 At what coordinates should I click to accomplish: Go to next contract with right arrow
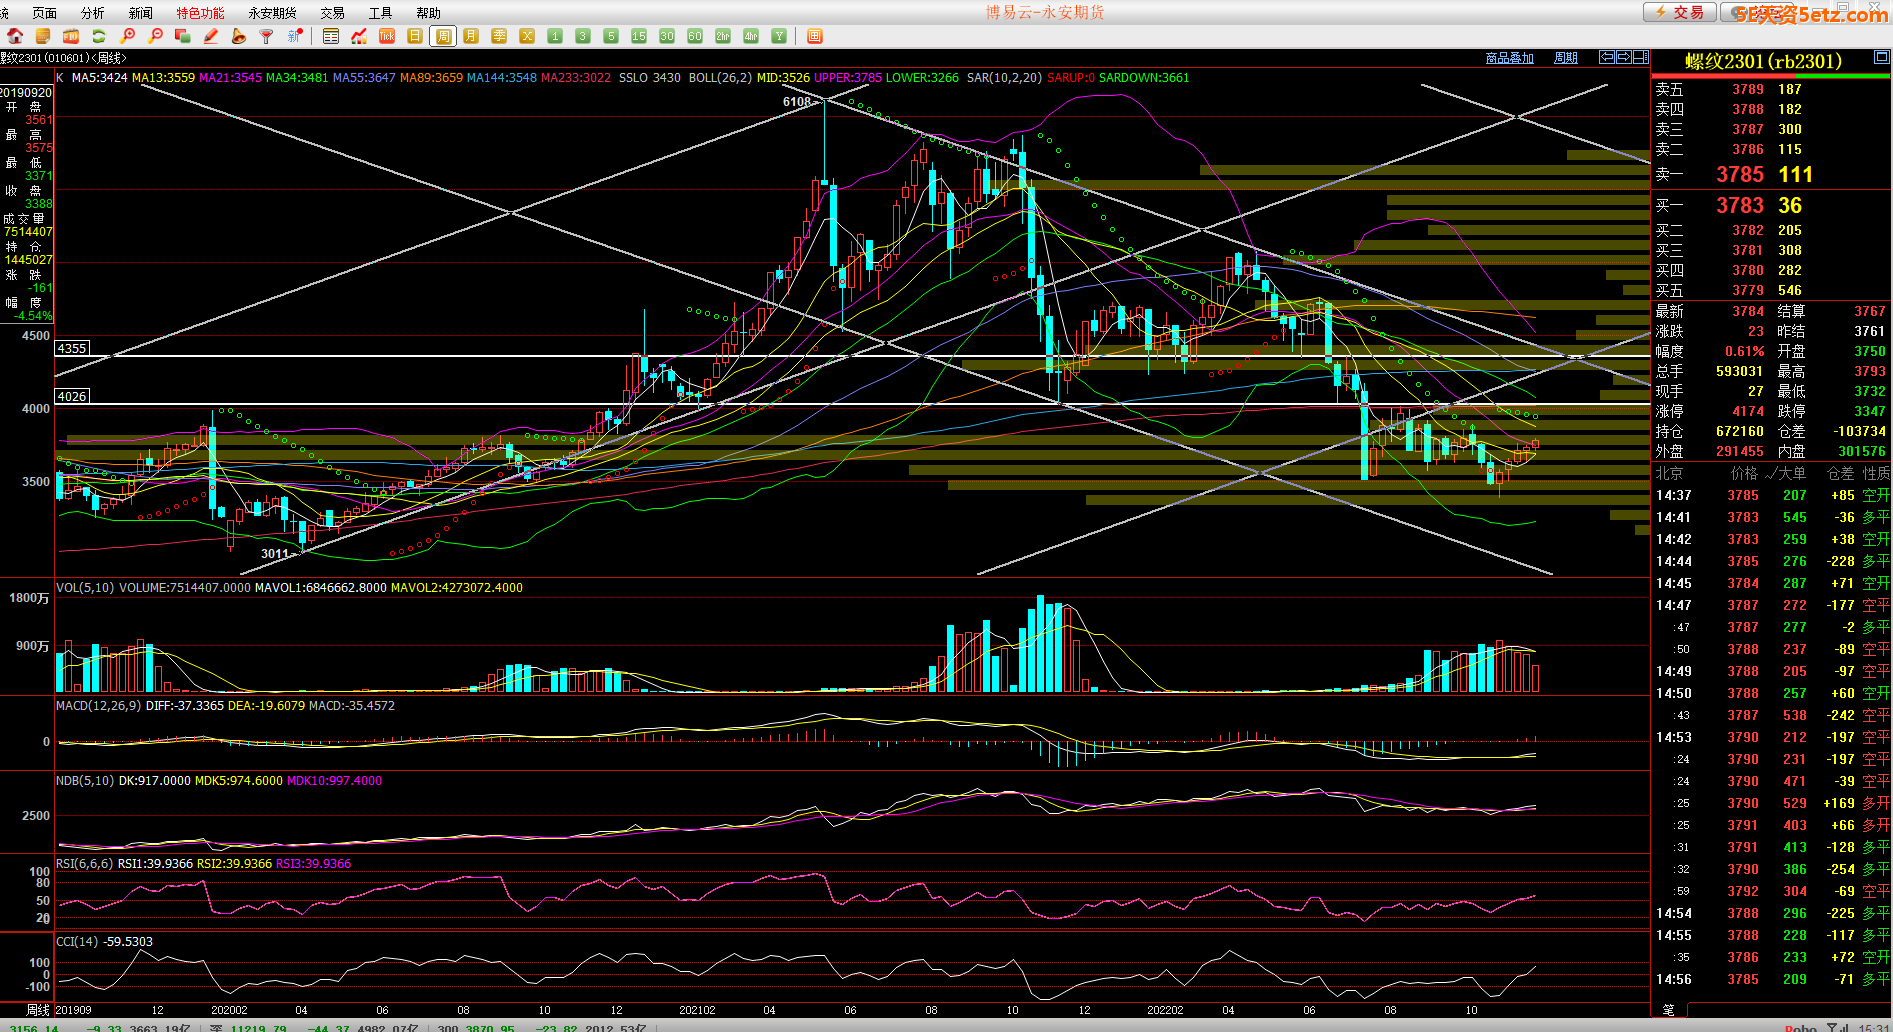[1624, 57]
